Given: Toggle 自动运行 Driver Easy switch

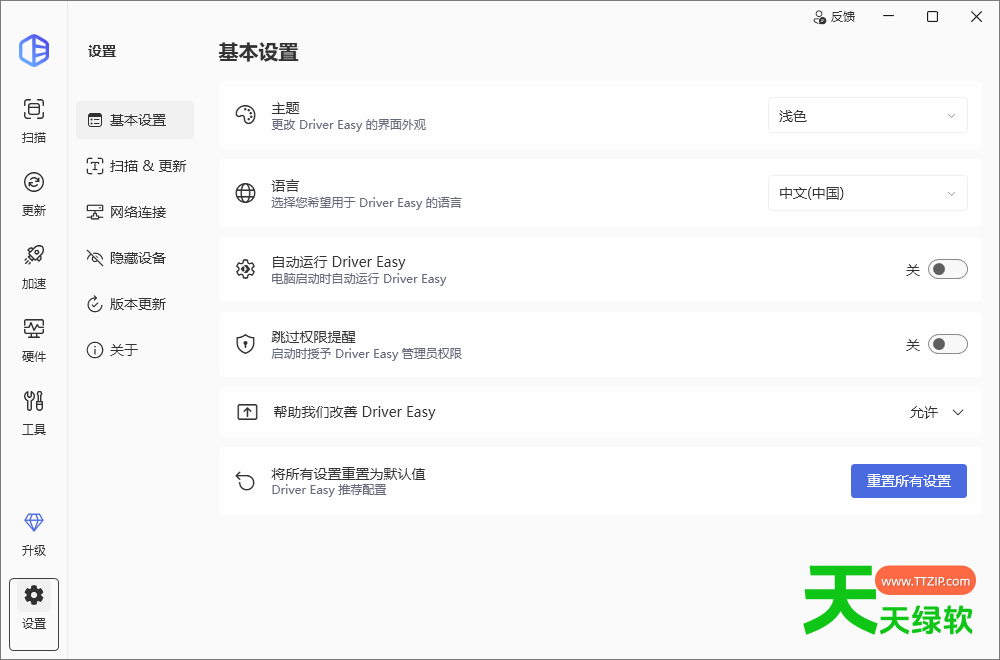Looking at the screenshot, I should point(947,269).
